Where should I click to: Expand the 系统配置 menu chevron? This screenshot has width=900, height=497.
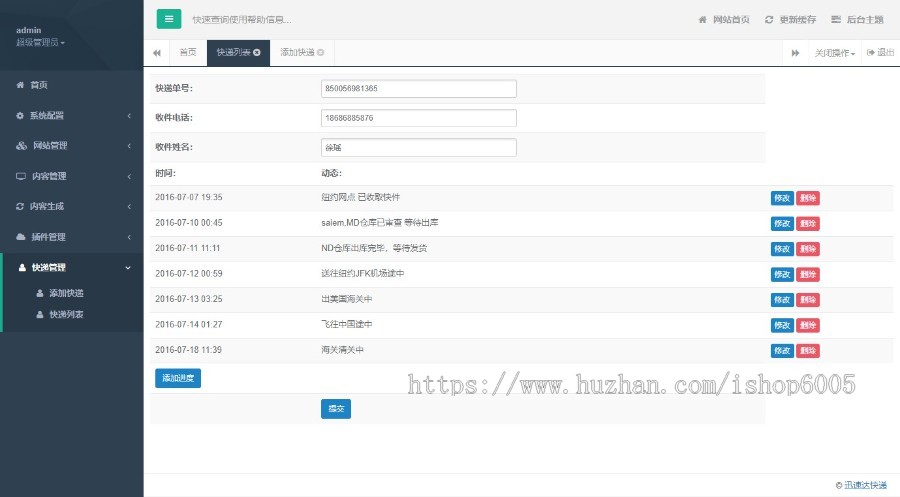129,115
